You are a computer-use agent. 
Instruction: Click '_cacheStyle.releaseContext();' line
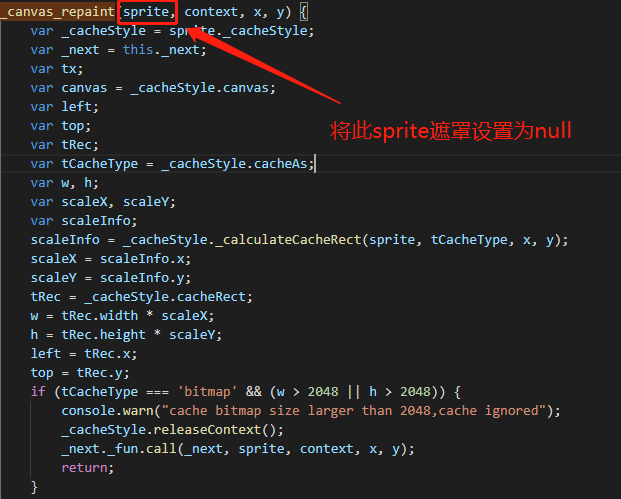[172, 430]
